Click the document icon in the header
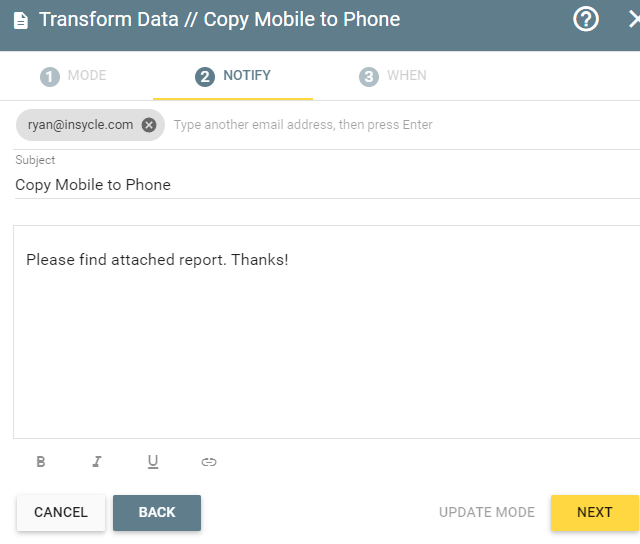The width and height of the screenshot is (640, 544). [x=21, y=20]
